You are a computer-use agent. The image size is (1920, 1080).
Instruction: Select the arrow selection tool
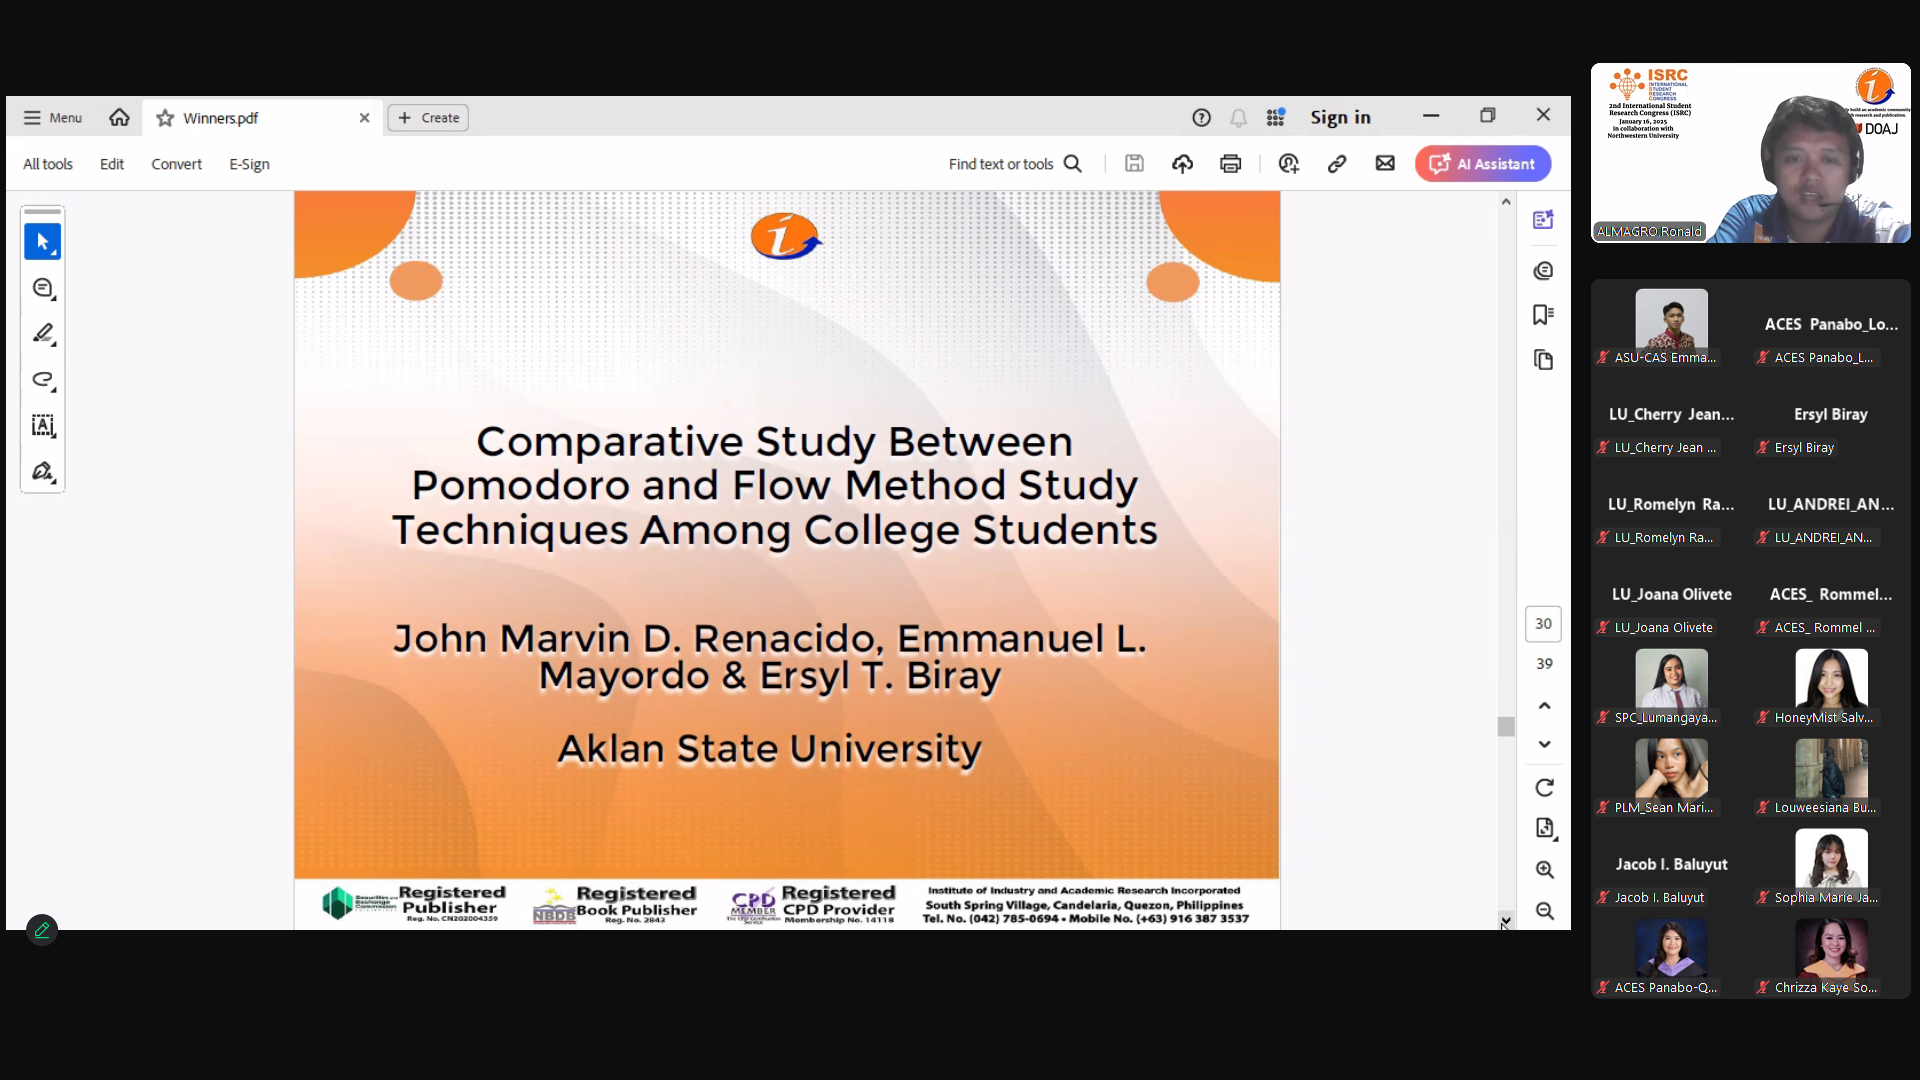point(42,242)
